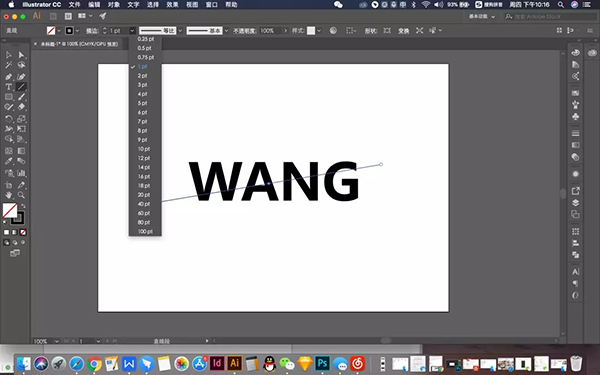Select the Lasso tool
600x375 pixels.
tap(21, 65)
